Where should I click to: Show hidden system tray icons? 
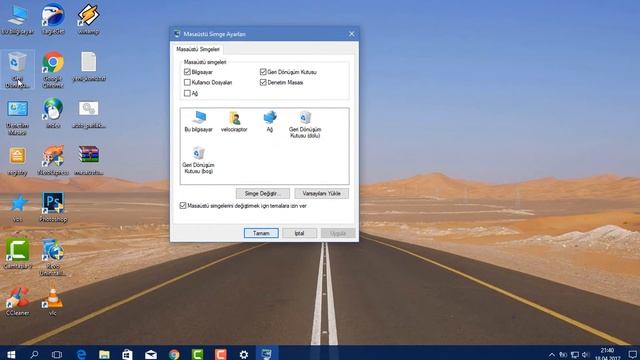point(552,354)
